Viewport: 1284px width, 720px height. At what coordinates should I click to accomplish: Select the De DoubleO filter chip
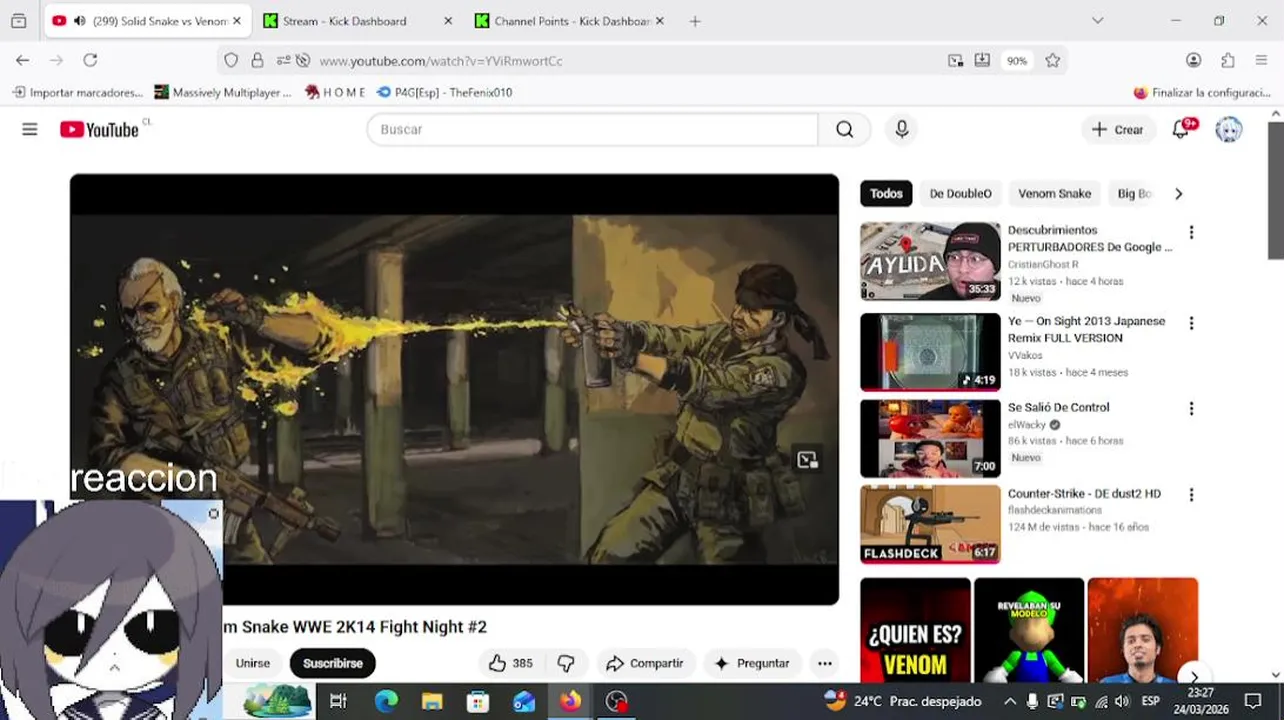960,194
